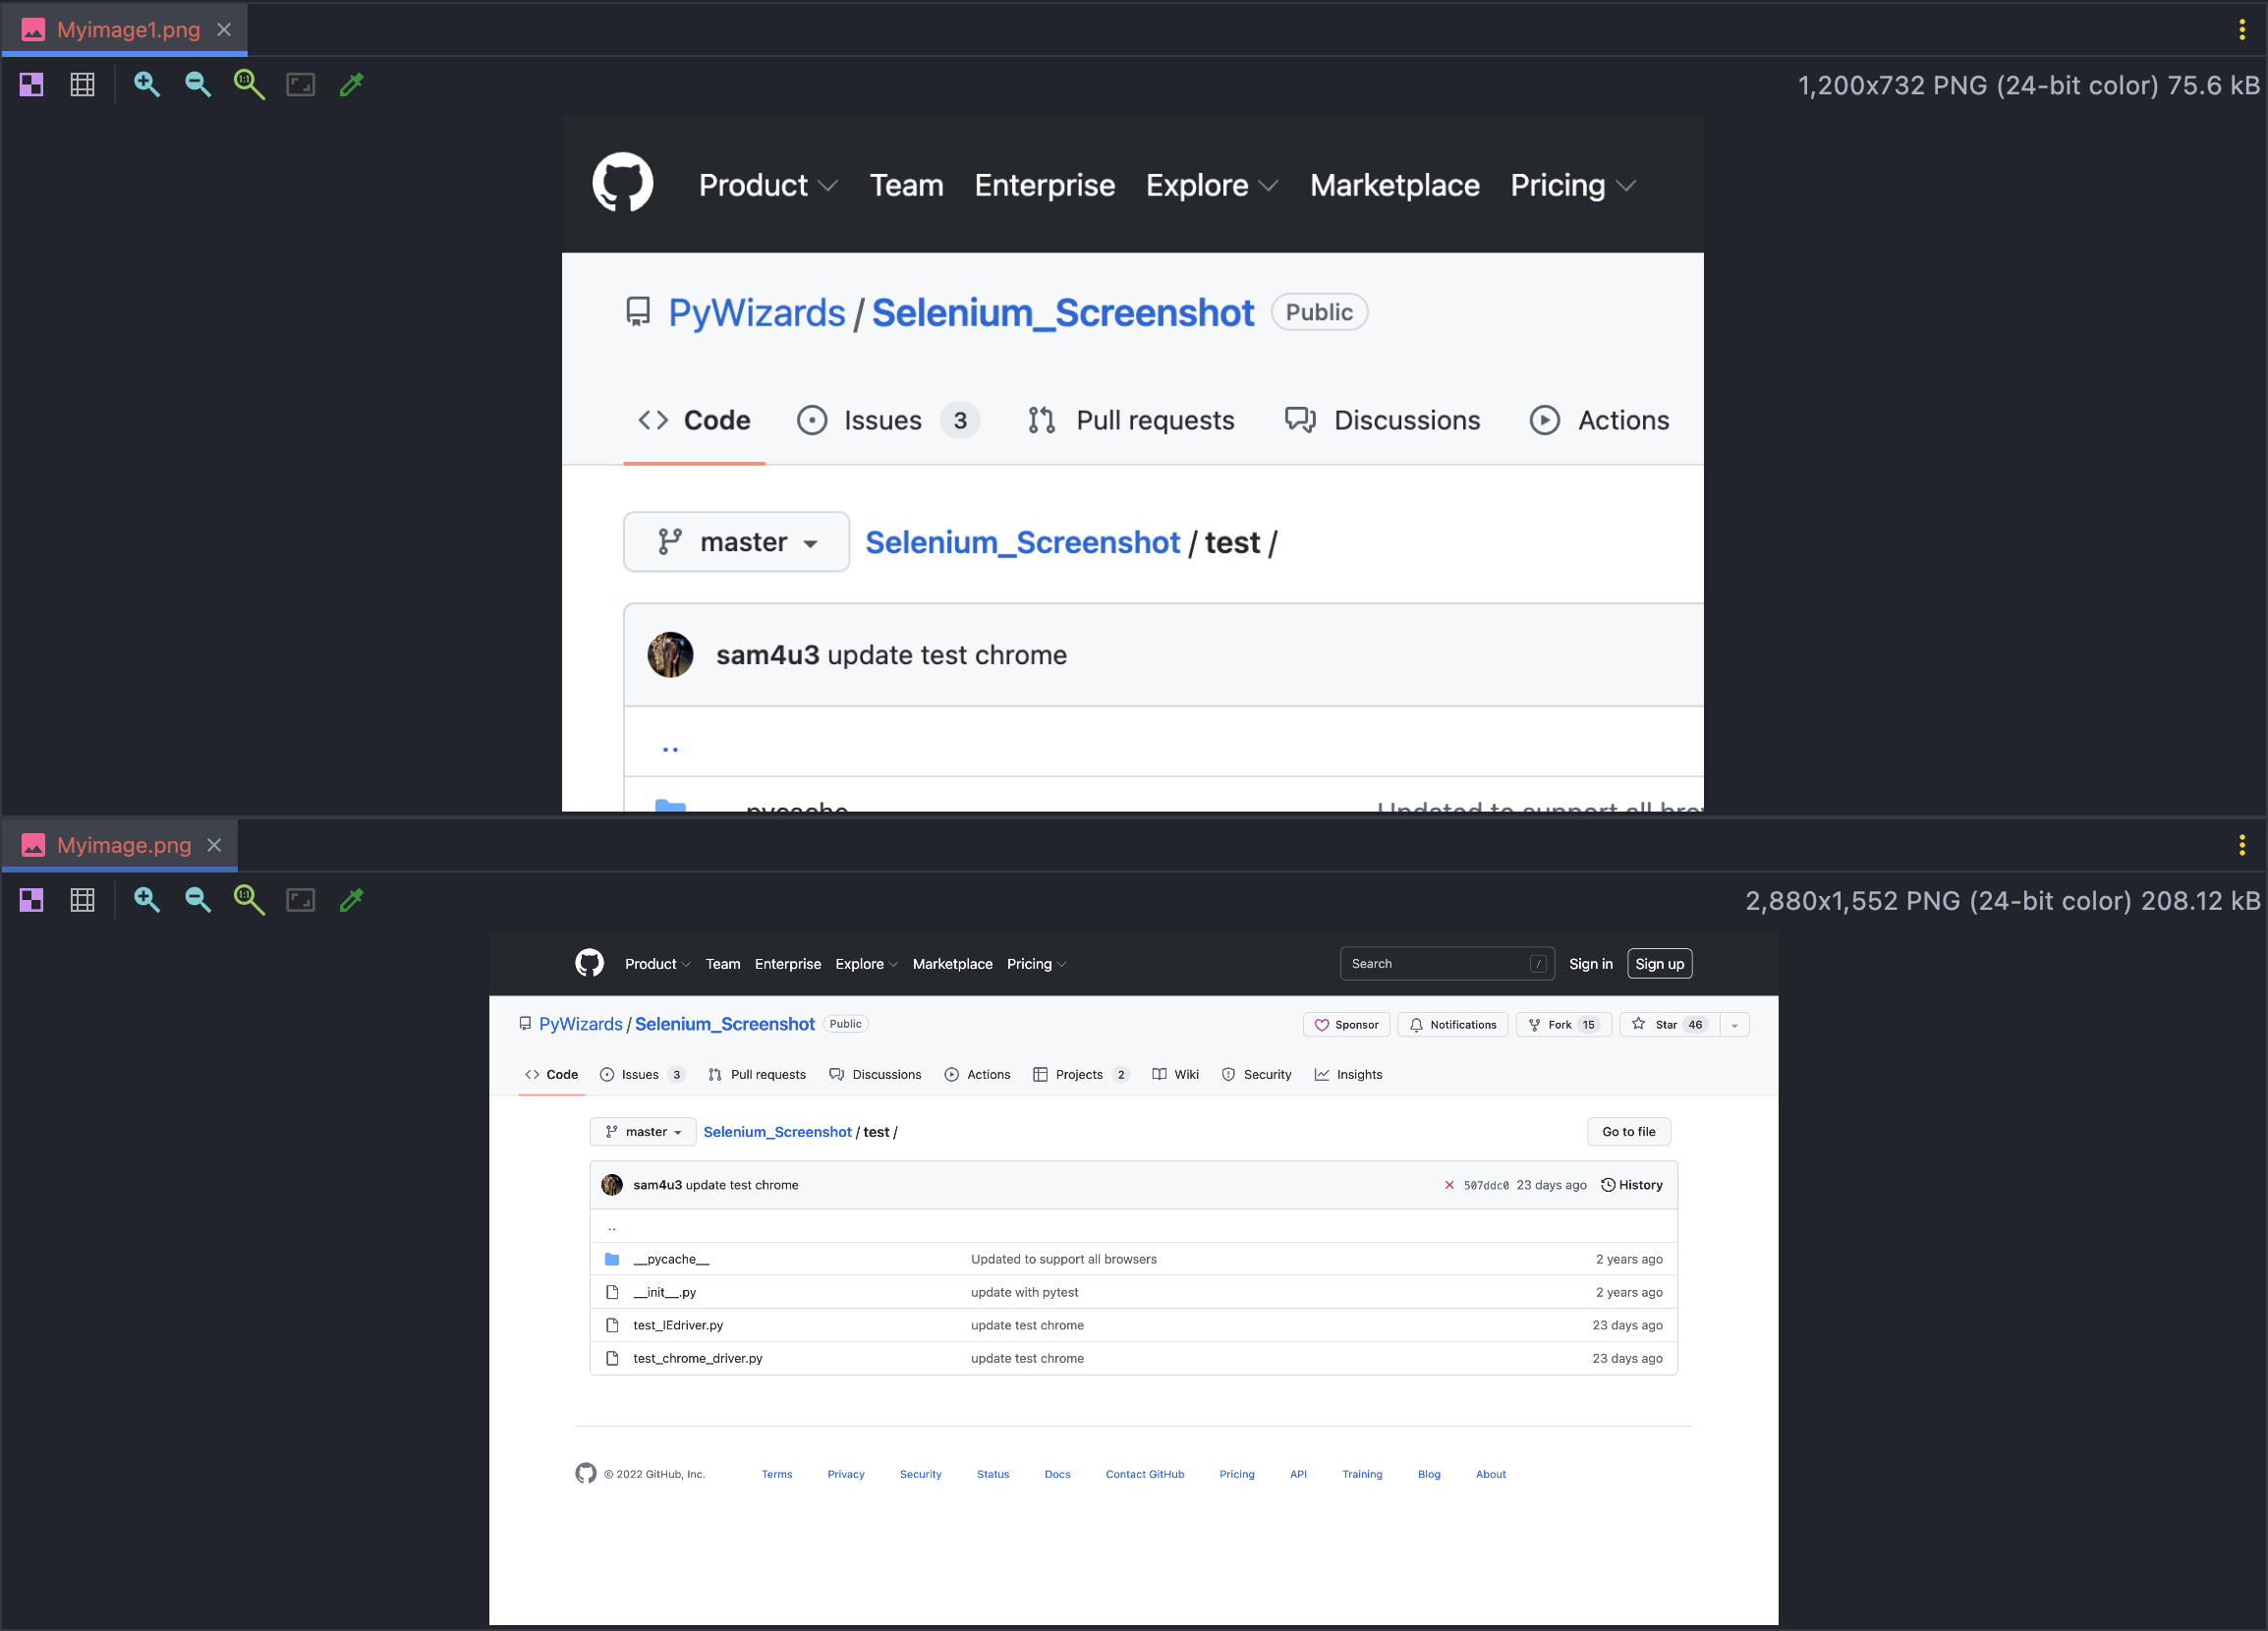The height and width of the screenshot is (1631, 2268).
Task: Zoom out on Myimage.png
Action: [x=197, y=900]
